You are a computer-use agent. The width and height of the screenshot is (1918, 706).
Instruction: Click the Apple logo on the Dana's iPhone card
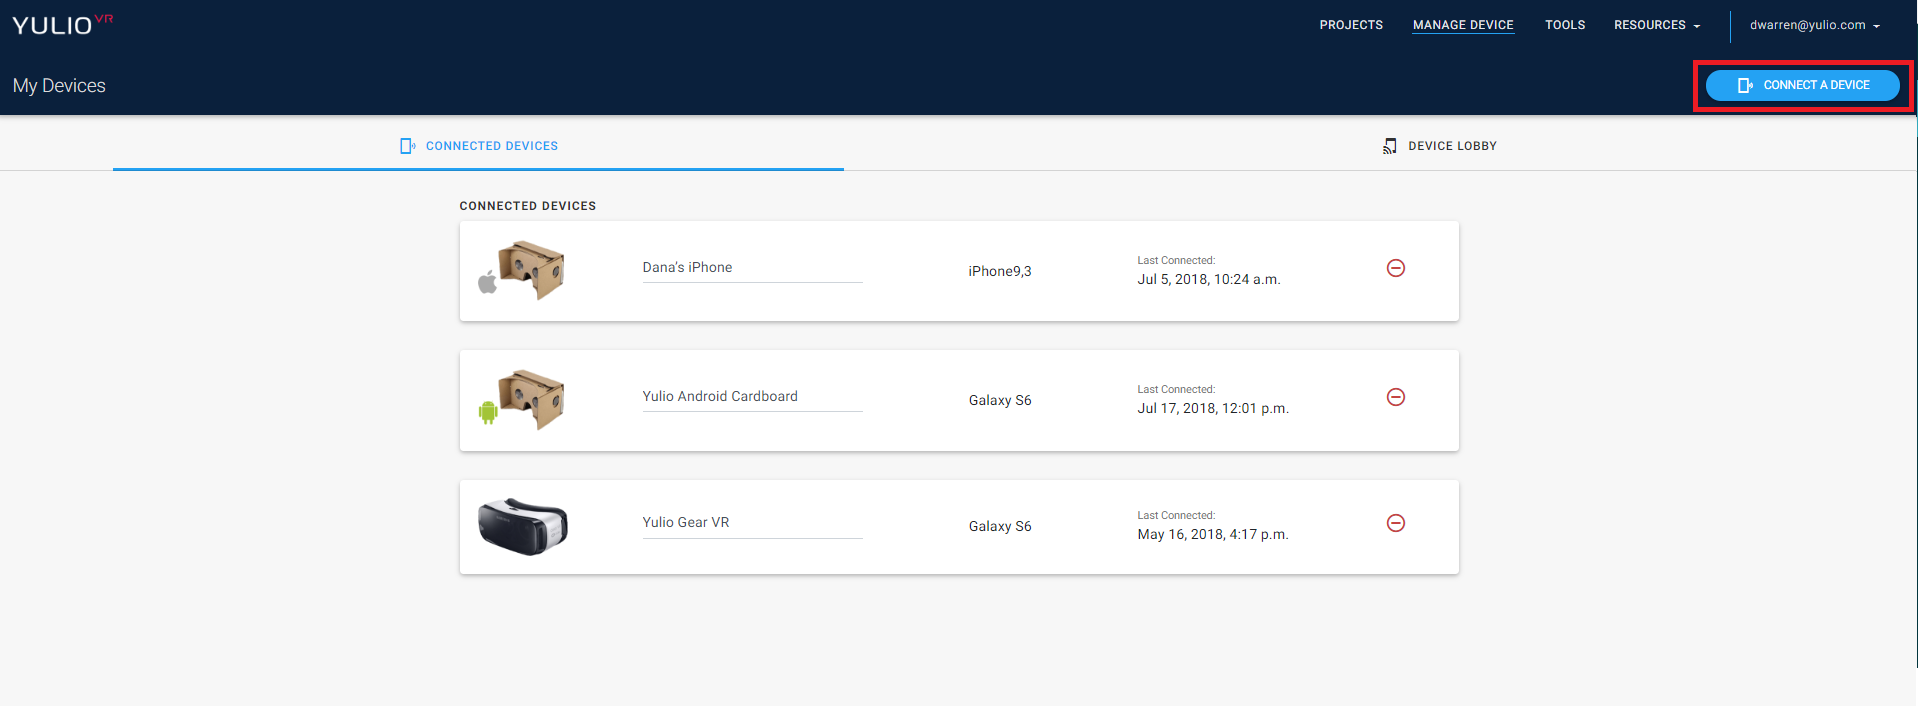tap(488, 282)
